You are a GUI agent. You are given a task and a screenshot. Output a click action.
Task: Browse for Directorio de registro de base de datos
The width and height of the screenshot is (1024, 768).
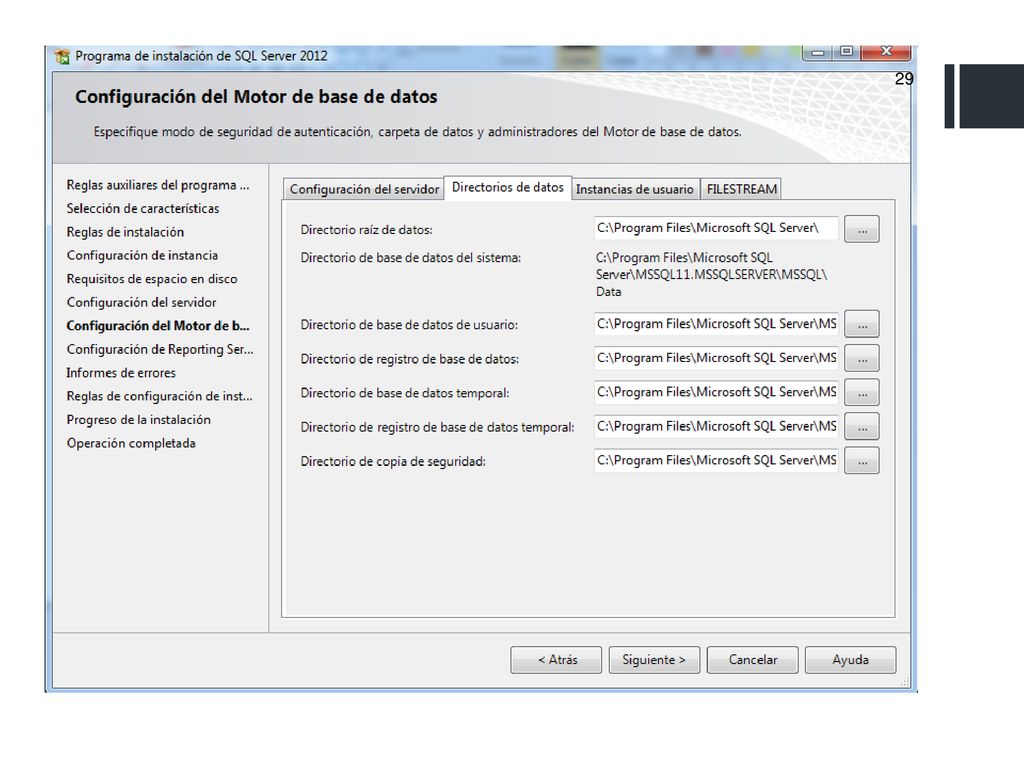(862, 358)
